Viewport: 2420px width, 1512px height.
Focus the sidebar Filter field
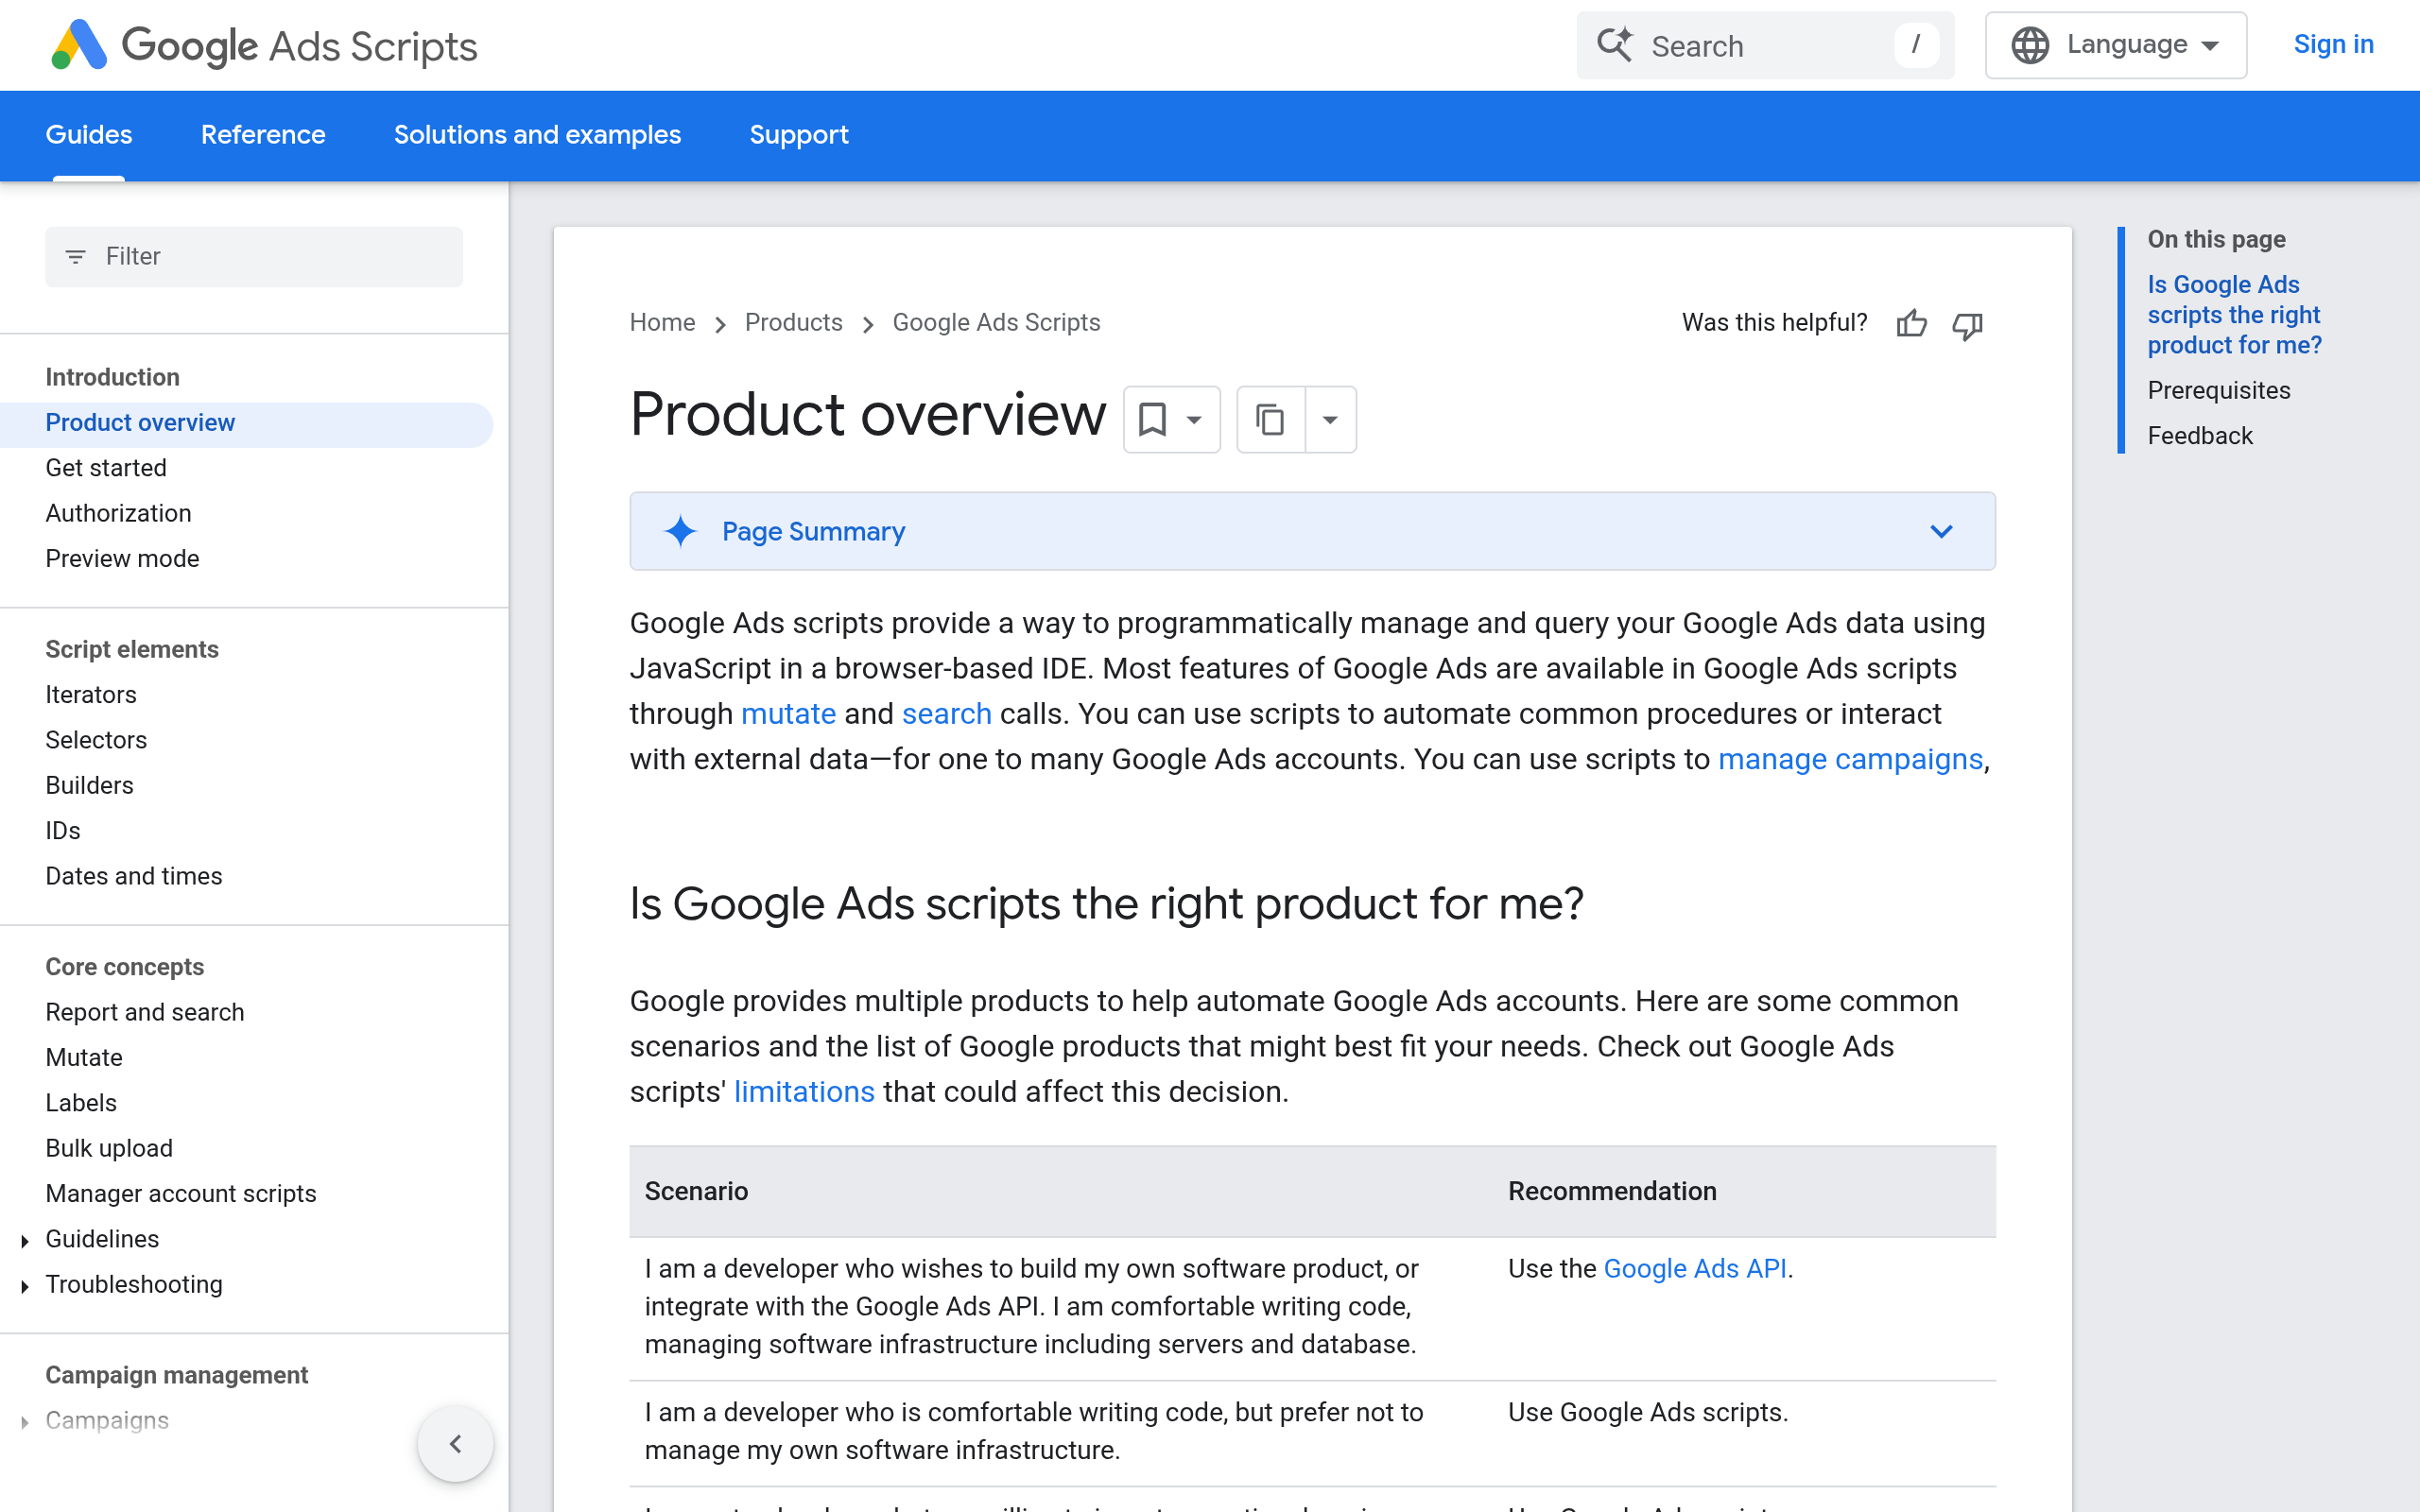[254, 257]
